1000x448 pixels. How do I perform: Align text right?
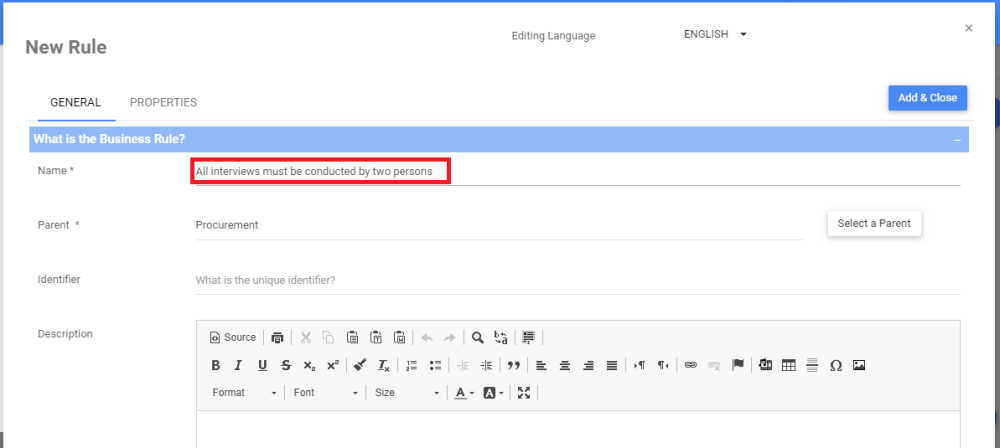(589, 366)
